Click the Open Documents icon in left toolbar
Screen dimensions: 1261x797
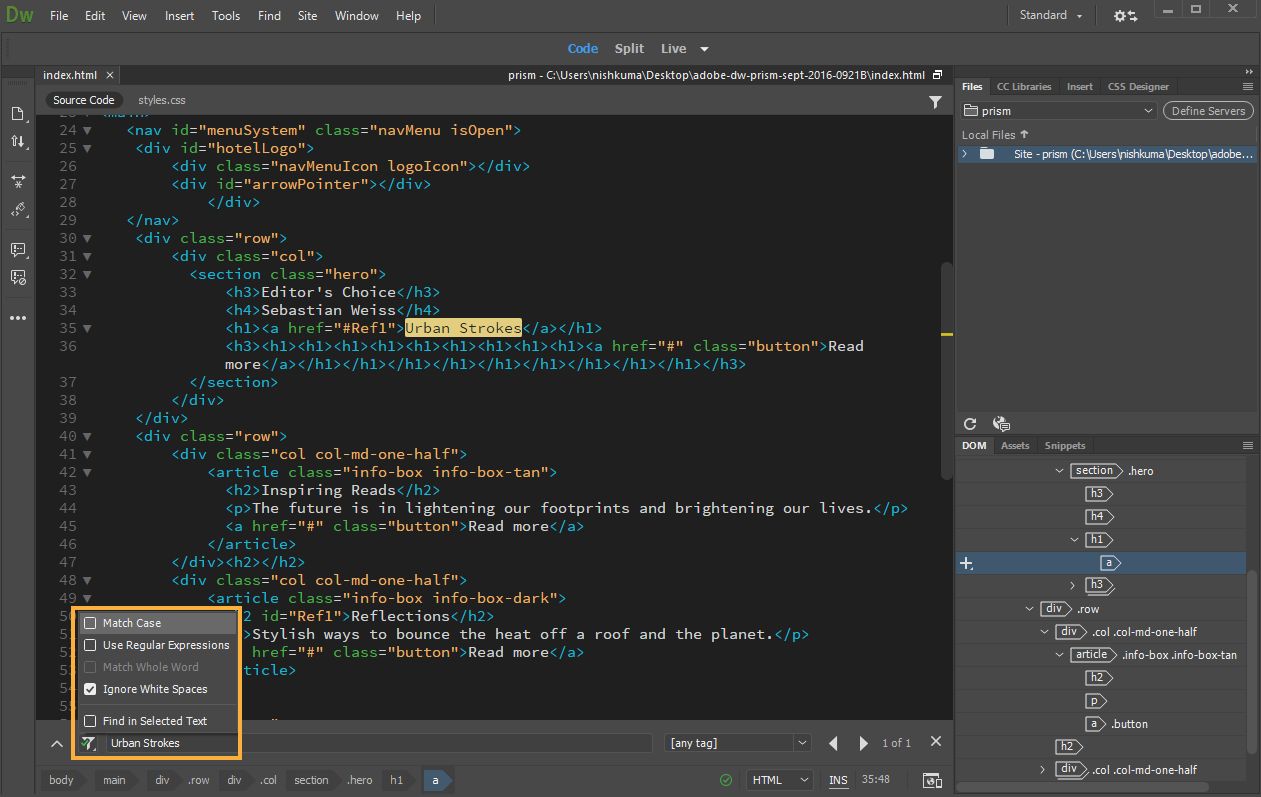click(18, 113)
